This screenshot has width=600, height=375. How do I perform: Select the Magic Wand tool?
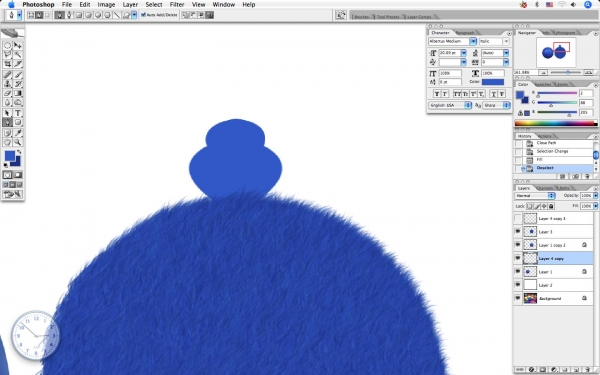[18, 55]
